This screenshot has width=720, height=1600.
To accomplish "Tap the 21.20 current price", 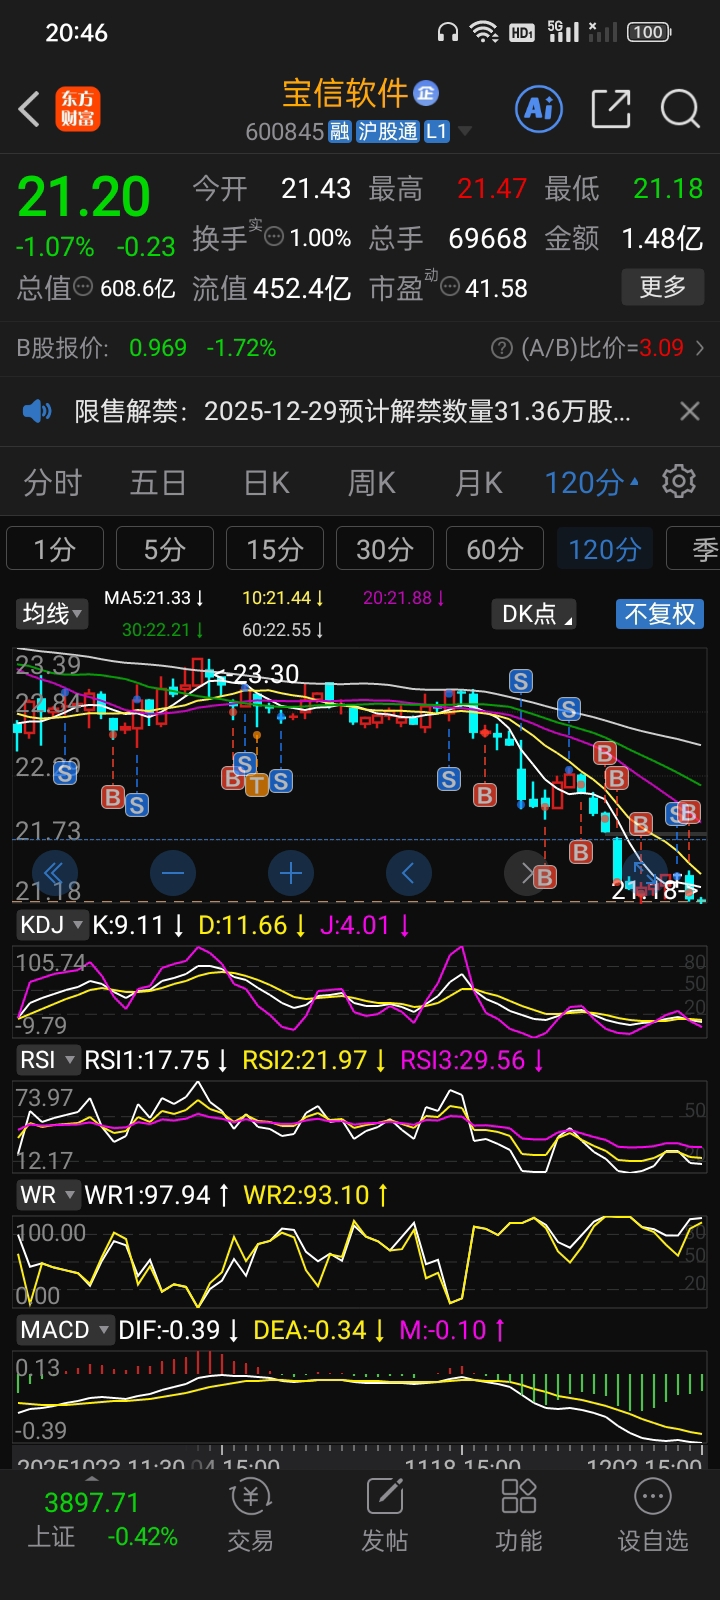I will pyautogui.click(x=84, y=196).
